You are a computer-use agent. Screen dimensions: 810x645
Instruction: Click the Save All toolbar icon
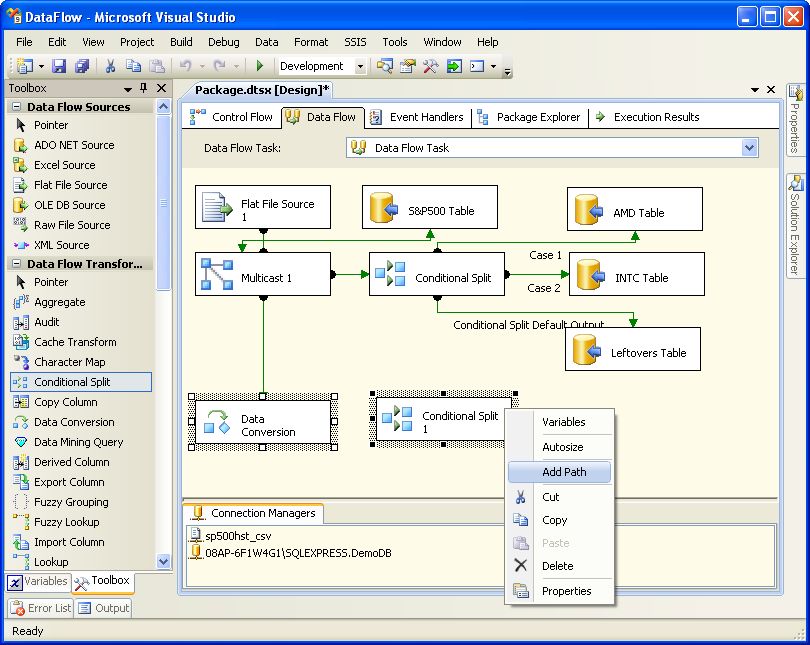pos(82,66)
